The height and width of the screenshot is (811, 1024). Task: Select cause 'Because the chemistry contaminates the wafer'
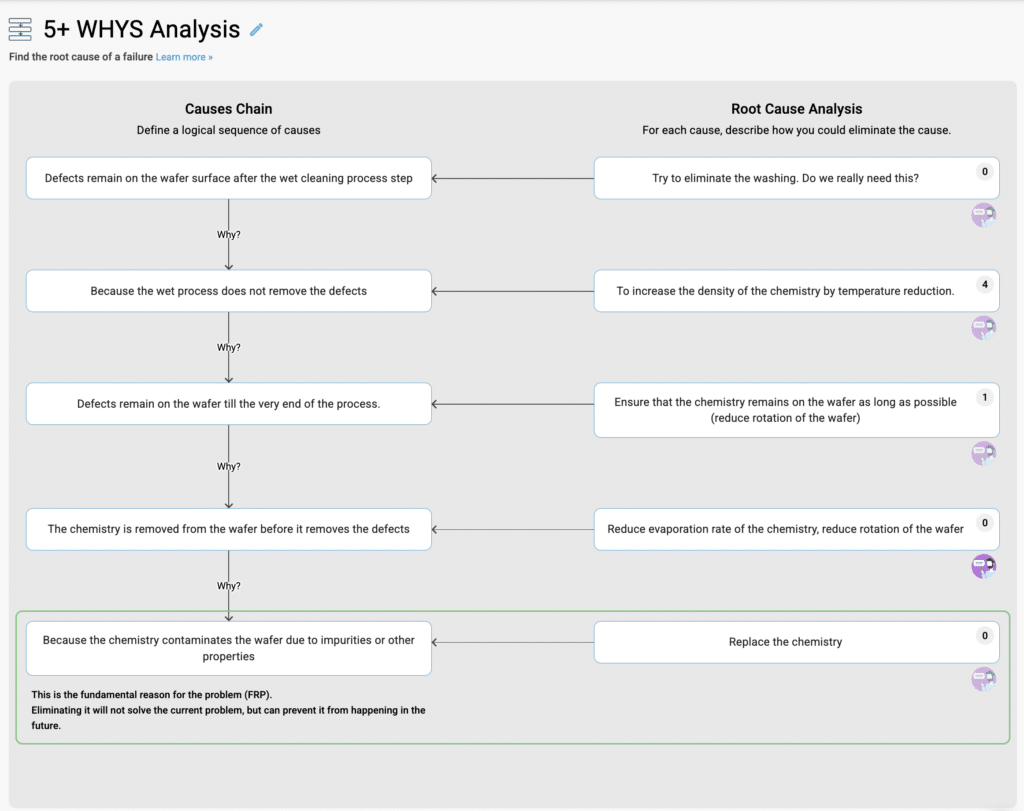[x=229, y=648]
